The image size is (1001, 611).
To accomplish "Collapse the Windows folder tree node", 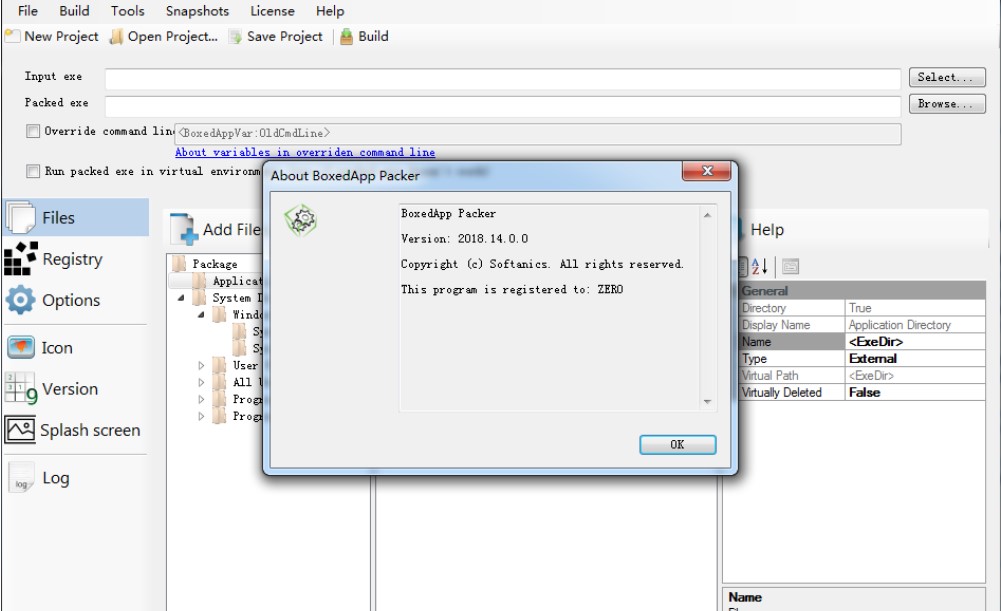I will click(x=201, y=315).
